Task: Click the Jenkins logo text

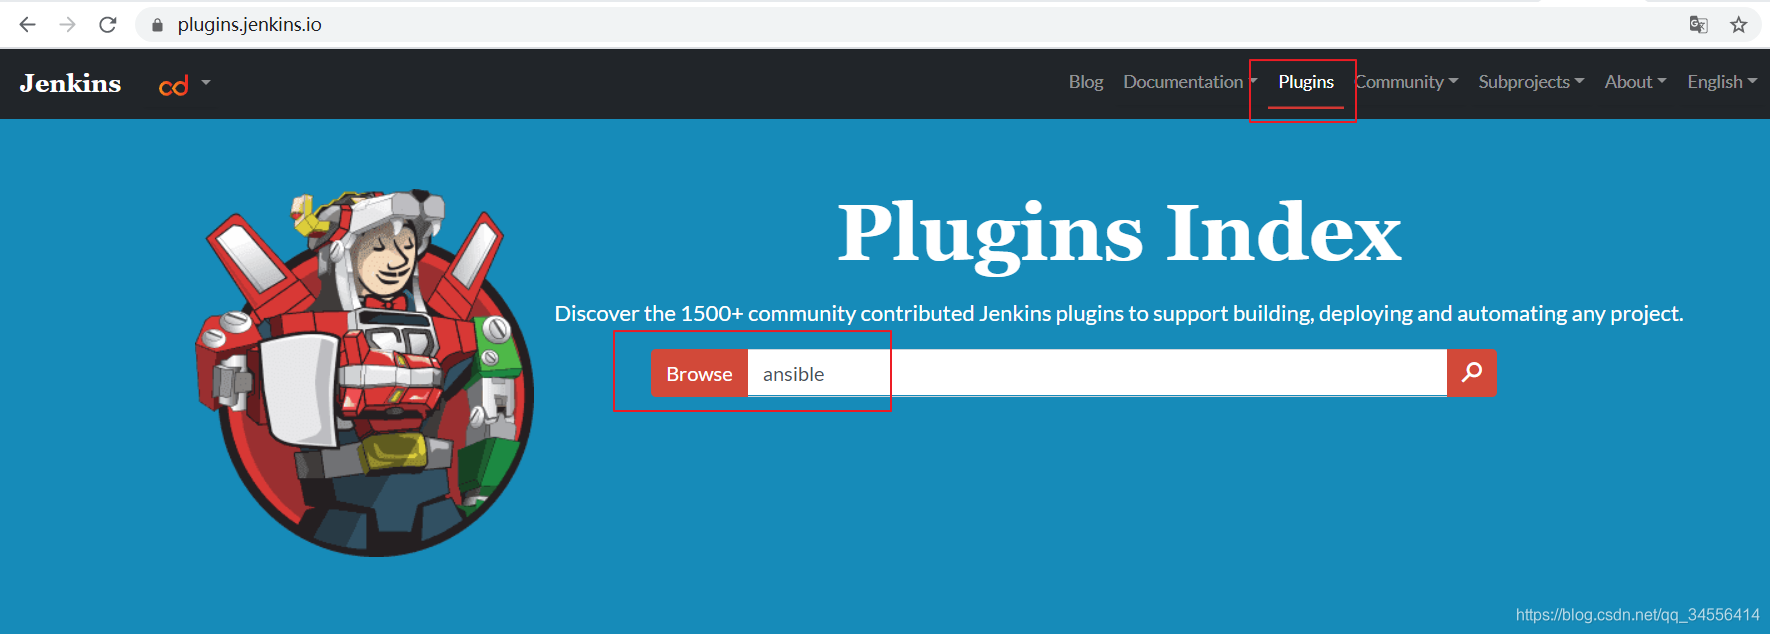Action: point(70,83)
